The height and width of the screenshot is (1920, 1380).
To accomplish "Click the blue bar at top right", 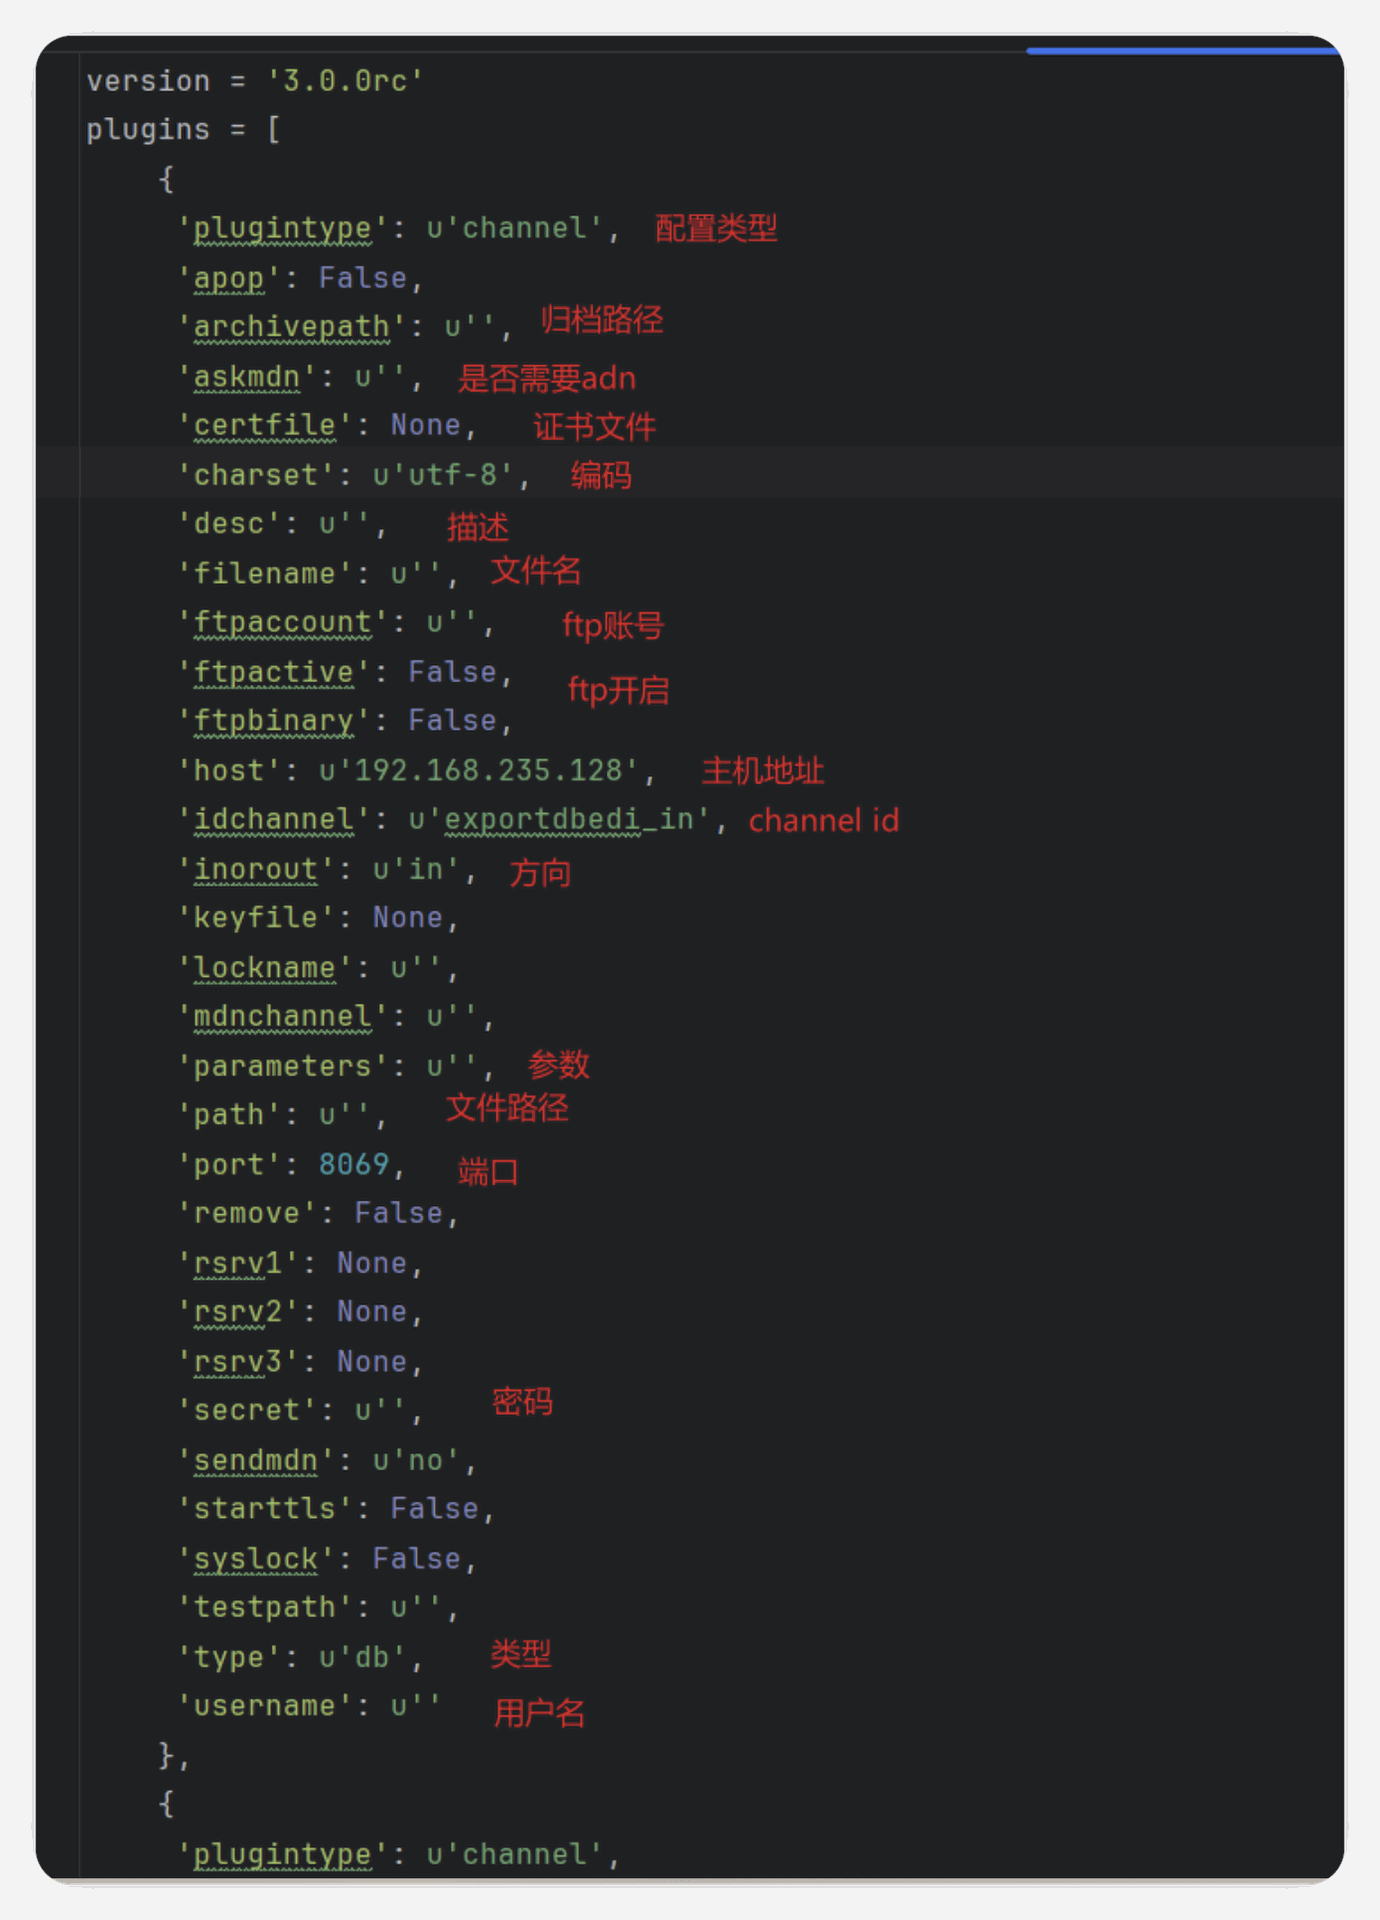I will 1182,51.
